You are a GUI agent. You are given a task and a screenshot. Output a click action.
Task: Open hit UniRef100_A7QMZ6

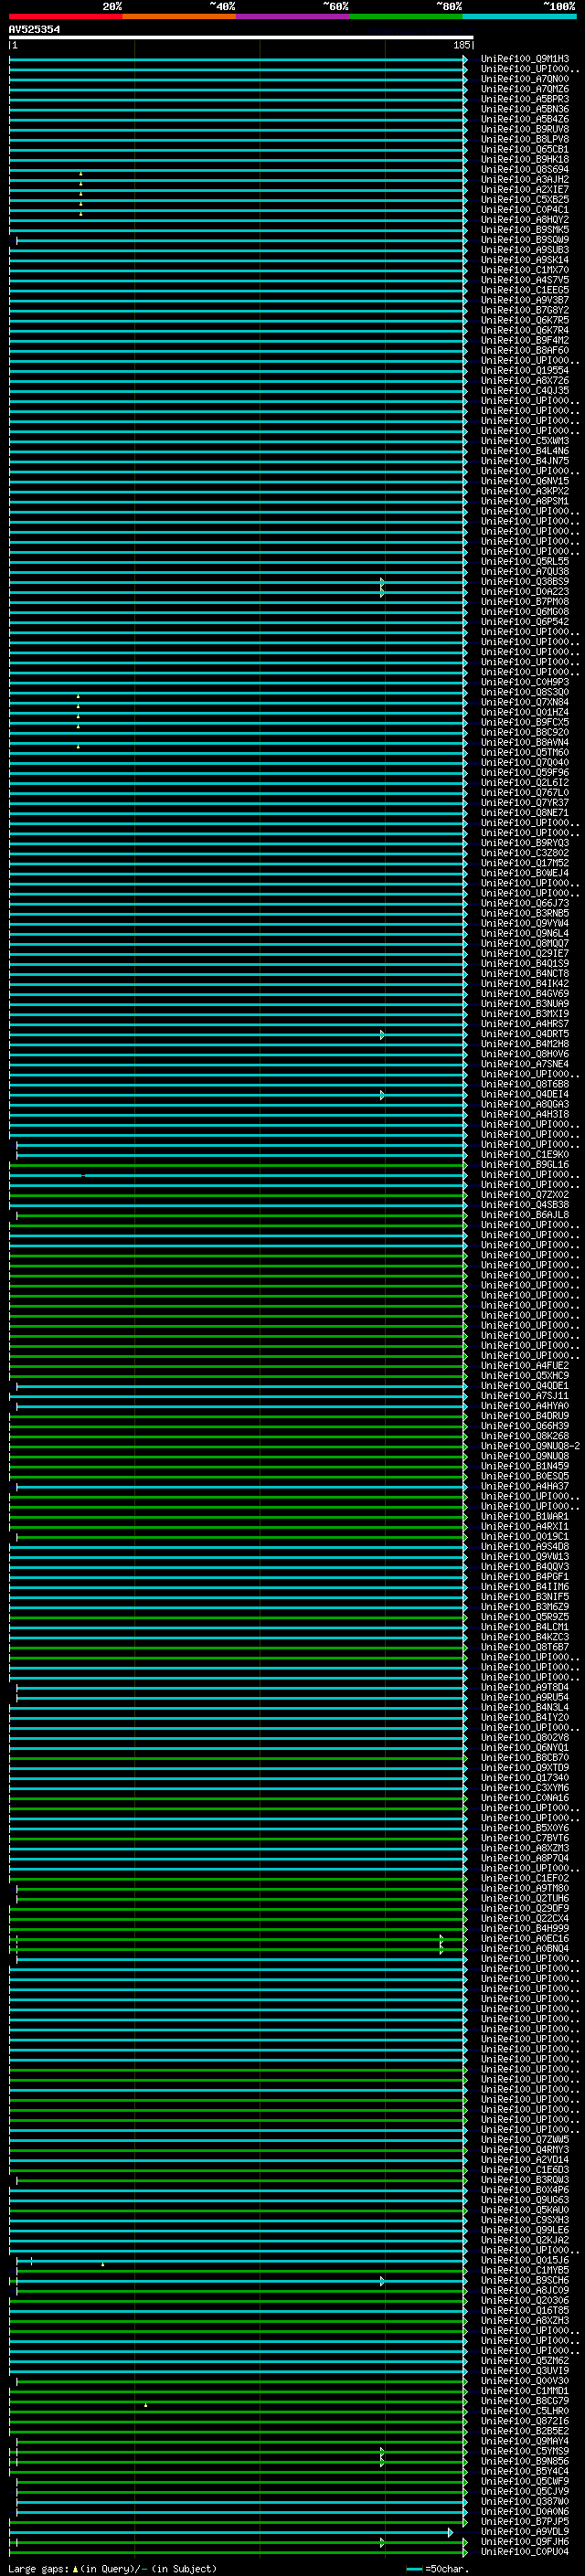tap(525, 89)
